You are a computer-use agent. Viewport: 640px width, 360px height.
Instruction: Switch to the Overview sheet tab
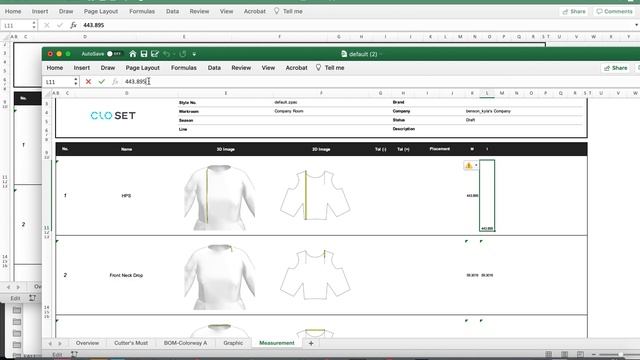[x=87, y=343]
